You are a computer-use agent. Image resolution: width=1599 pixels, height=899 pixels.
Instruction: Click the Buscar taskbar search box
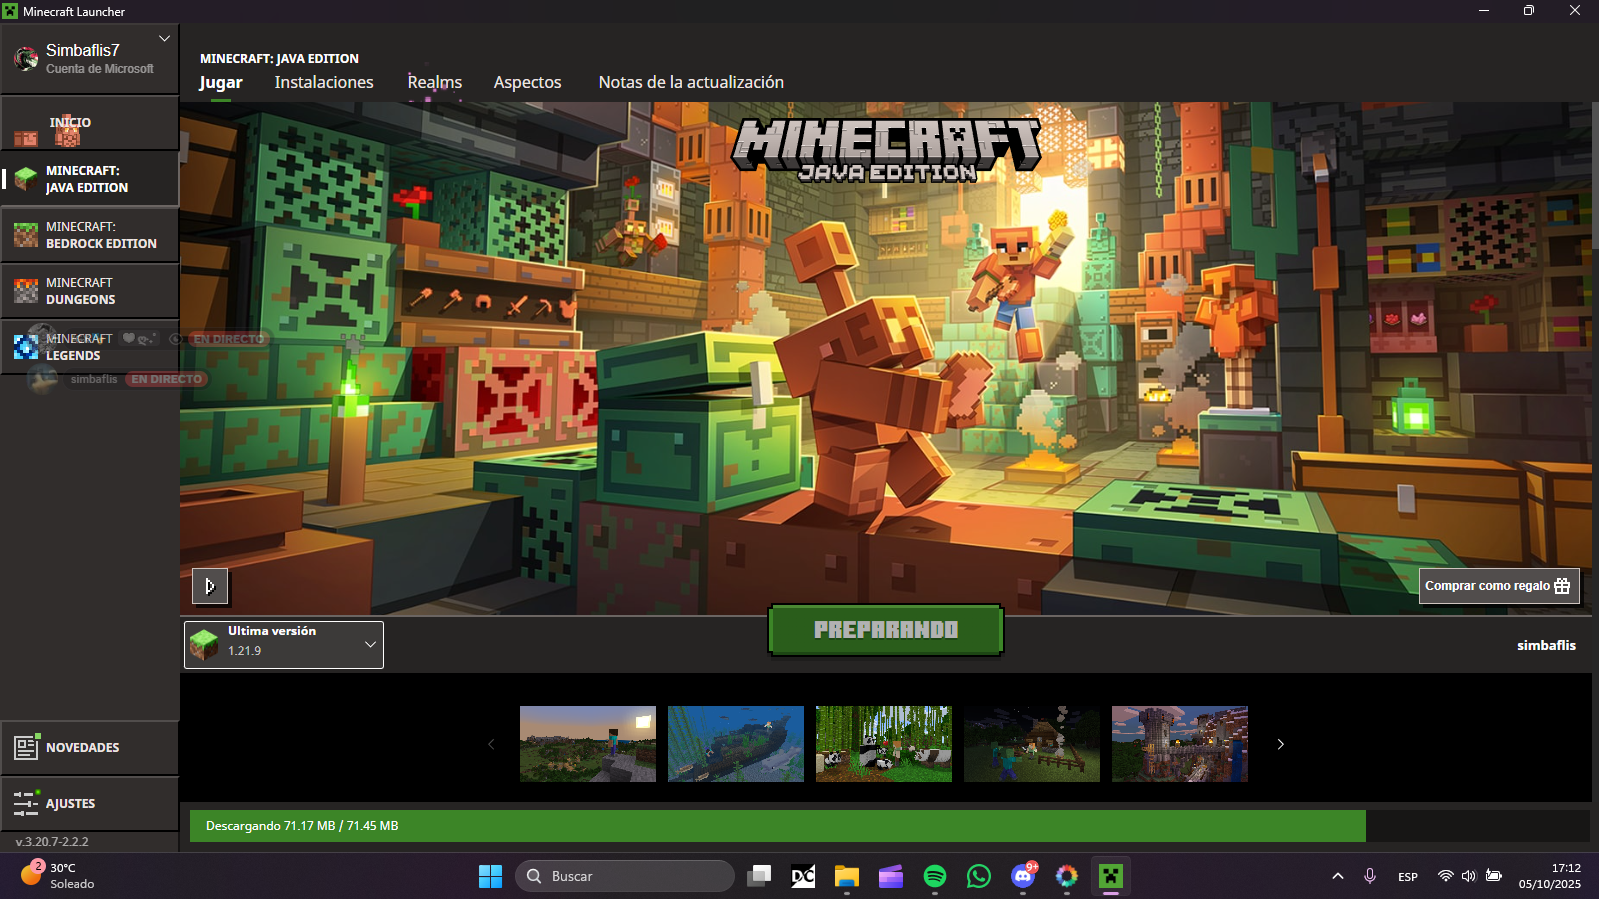tap(625, 876)
